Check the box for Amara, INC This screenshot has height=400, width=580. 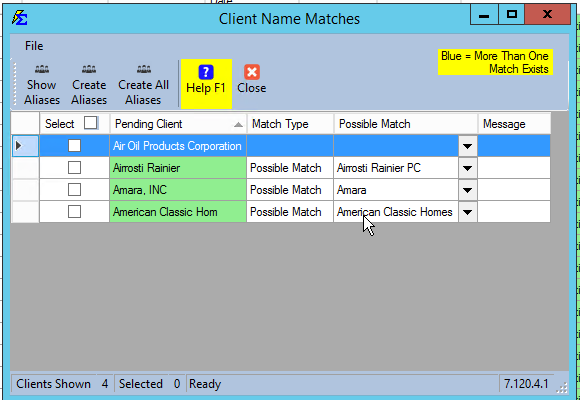(x=74, y=190)
